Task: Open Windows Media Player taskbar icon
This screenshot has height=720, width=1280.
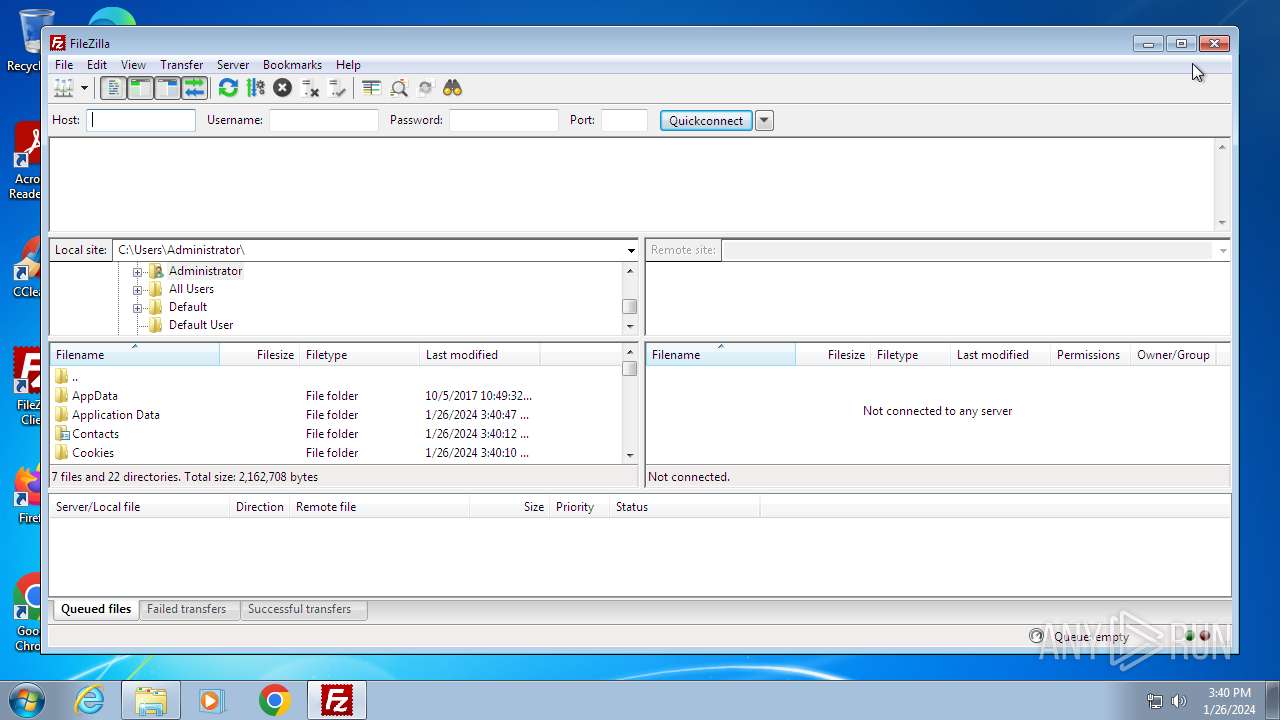Action: click(x=212, y=700)
